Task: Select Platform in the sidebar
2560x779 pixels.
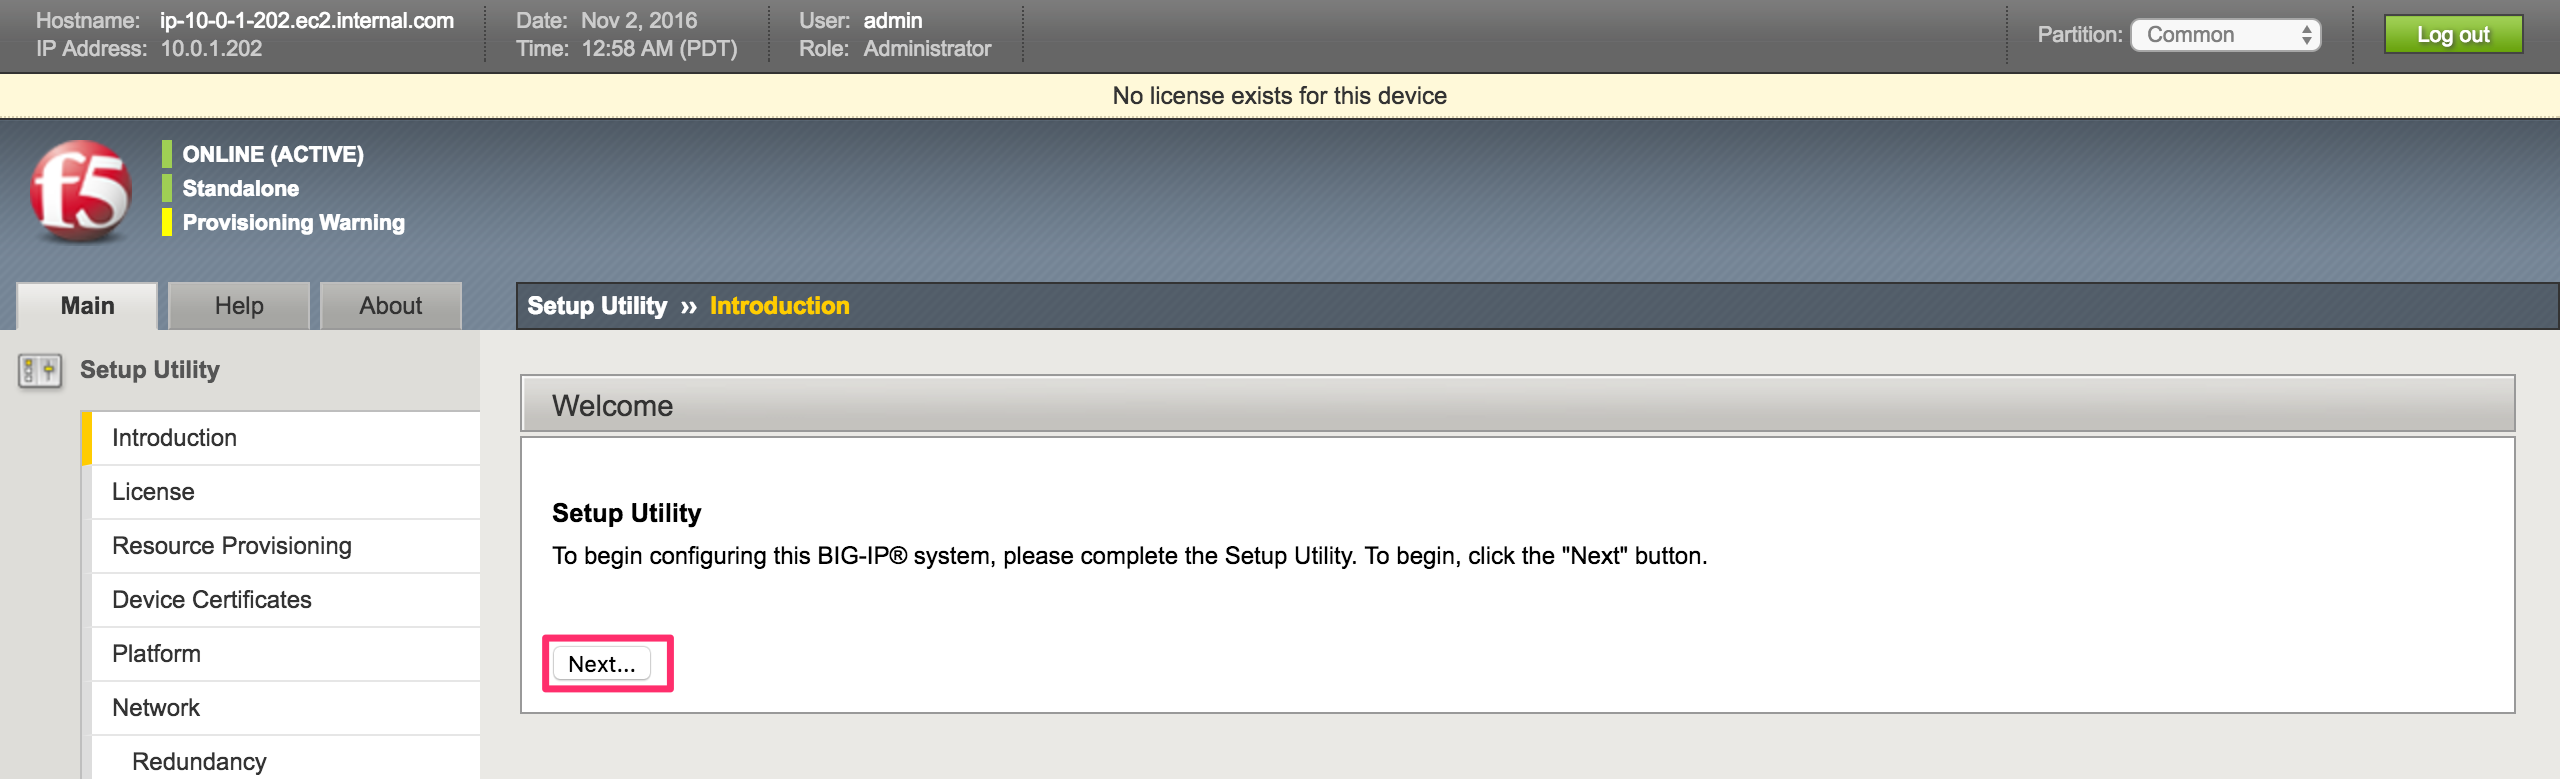Action: pyautogui.click(x=286, y=654)
